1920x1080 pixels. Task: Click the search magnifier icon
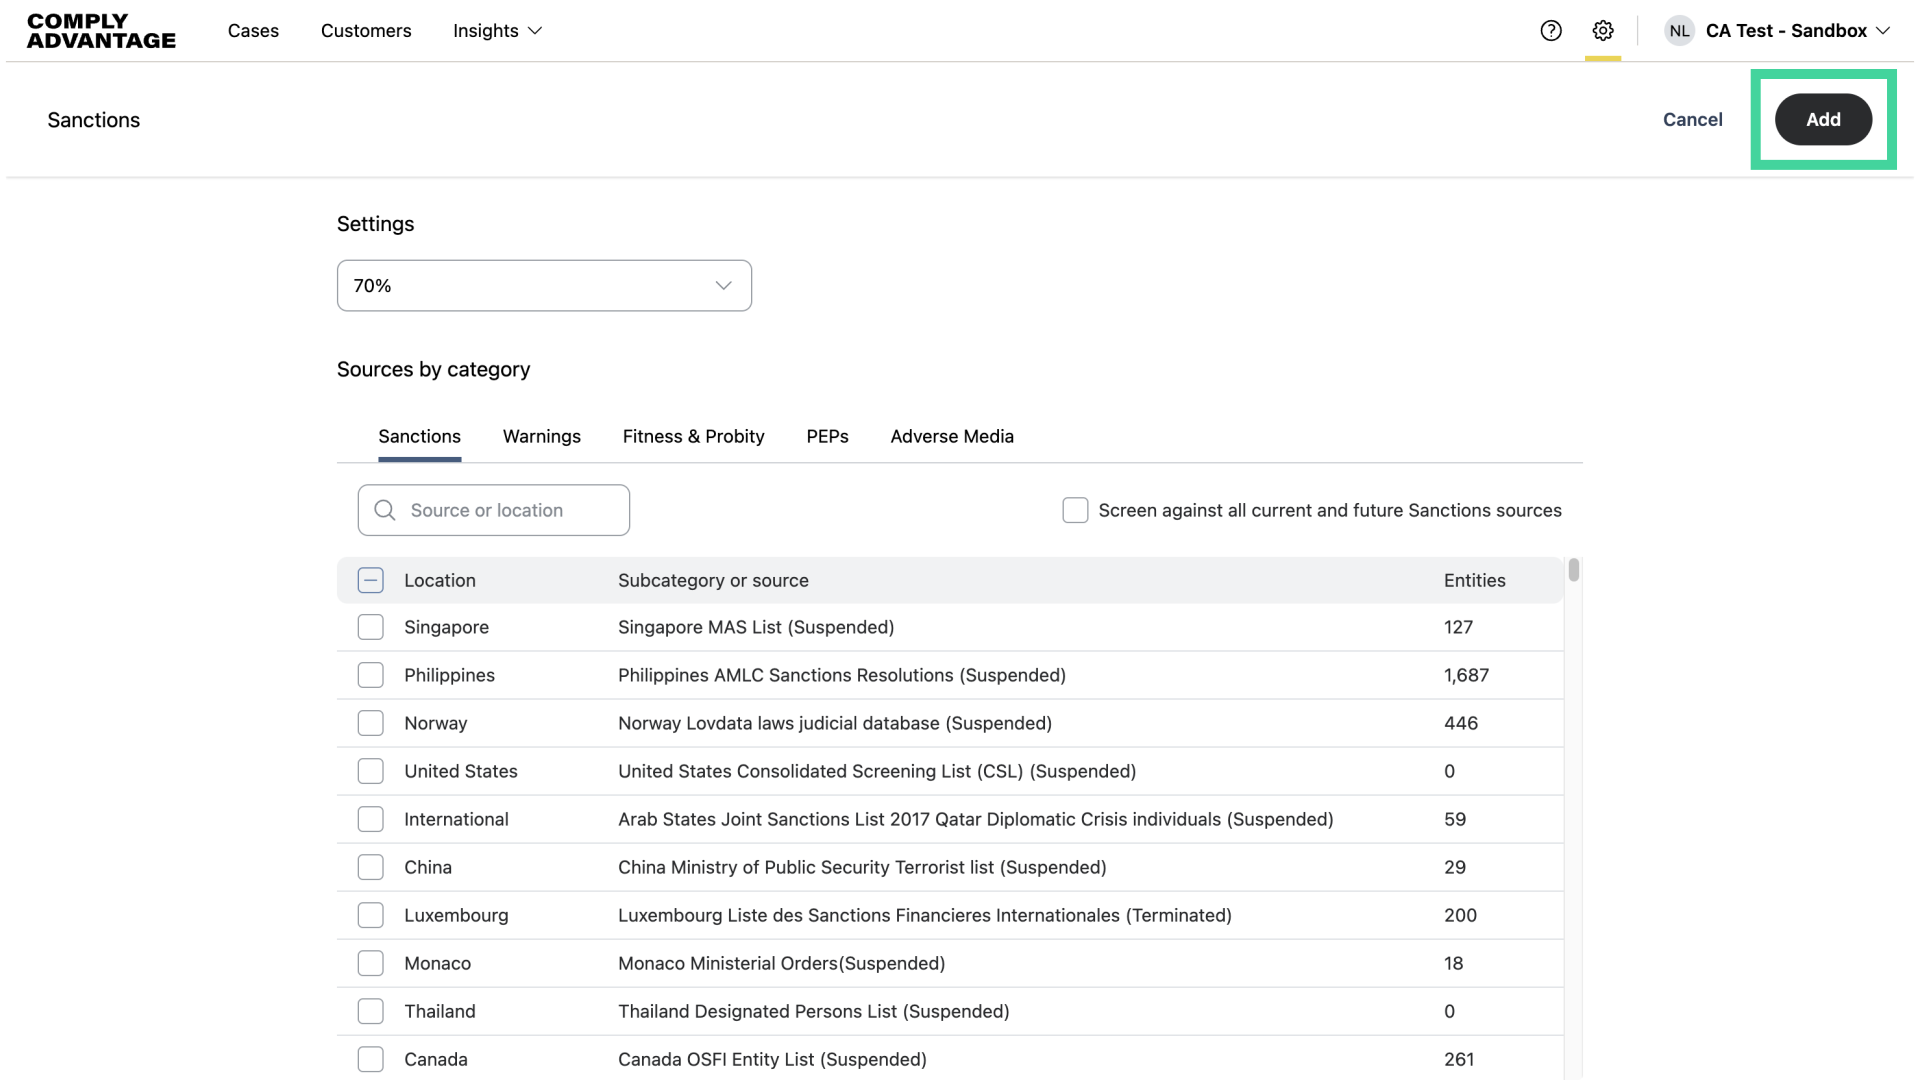[385, 510]
